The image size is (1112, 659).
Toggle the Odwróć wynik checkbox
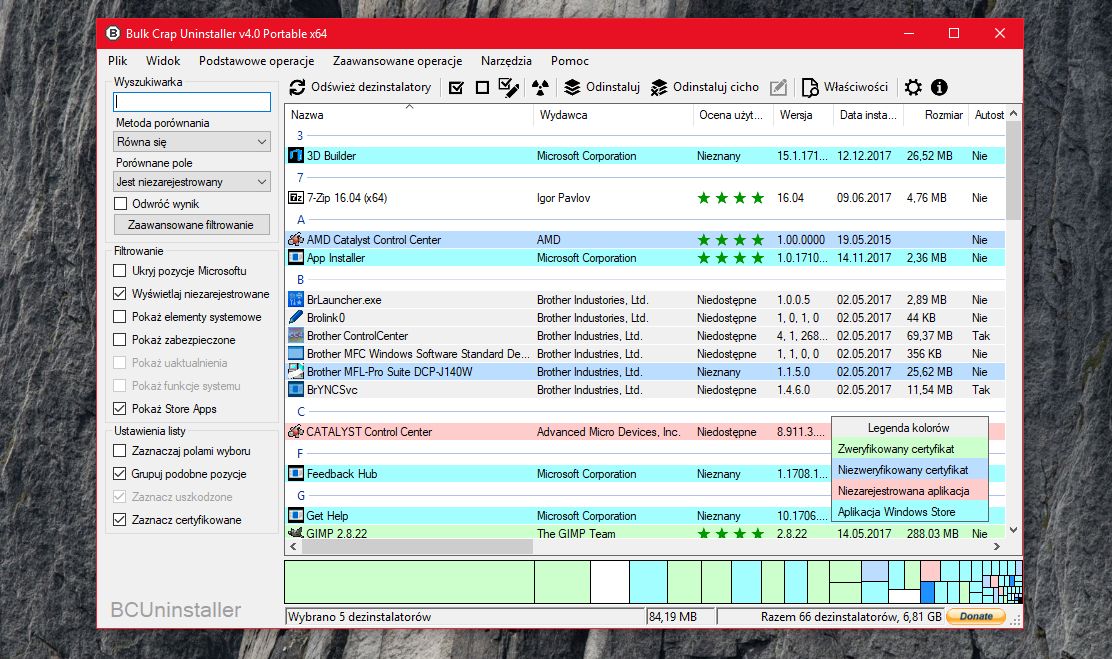121,204
